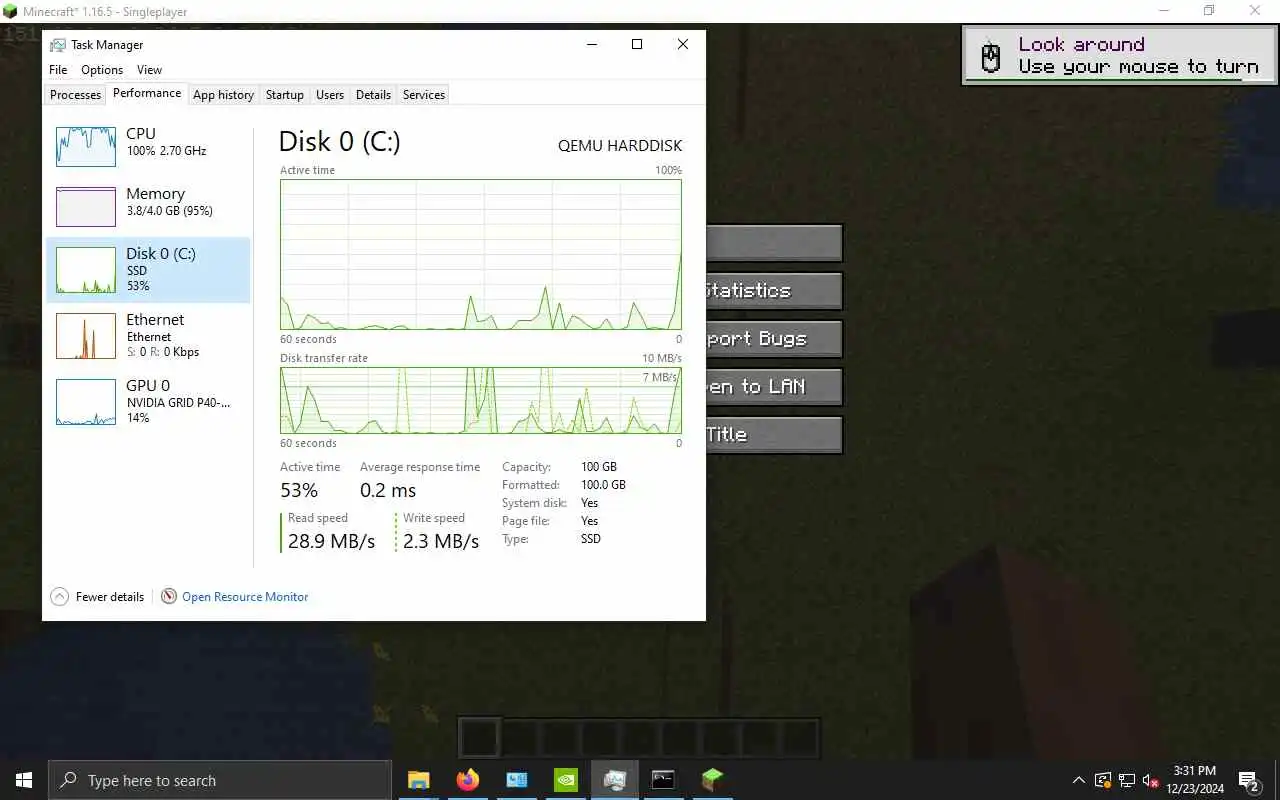This screenshot has width=1280, height=800.
Task: Switch to the Performance tab
Action: [x=147, y=93]
